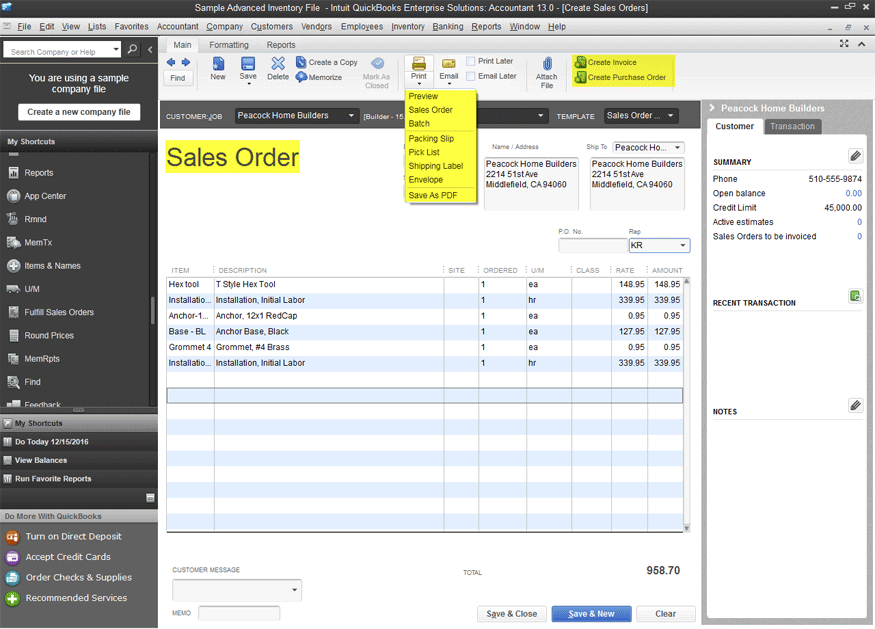This screenshot has height=629, width=875.
Task: Click the New document icon
Action: [x=218, y=64]
